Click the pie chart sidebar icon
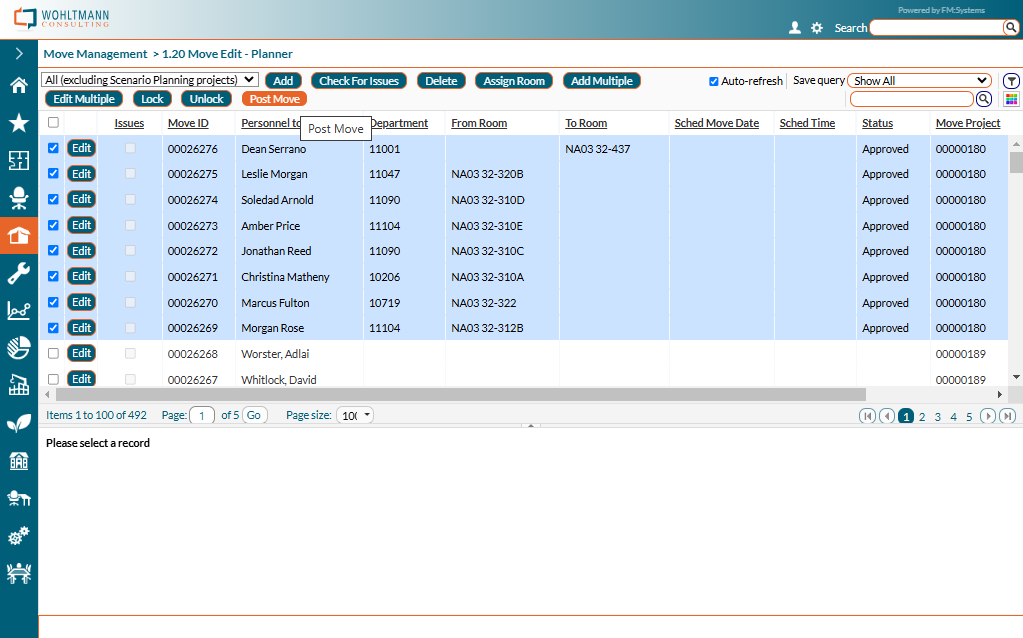This screenshot has width=1023, height=638. pyautogui.click(x=18, y=347)
